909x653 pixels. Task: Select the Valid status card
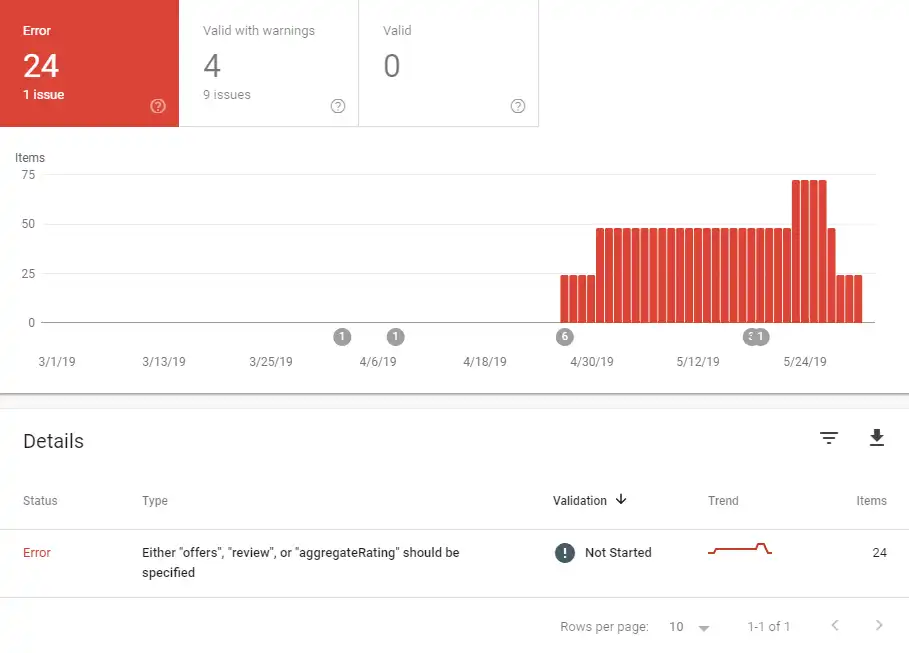(x=449, y=63)
